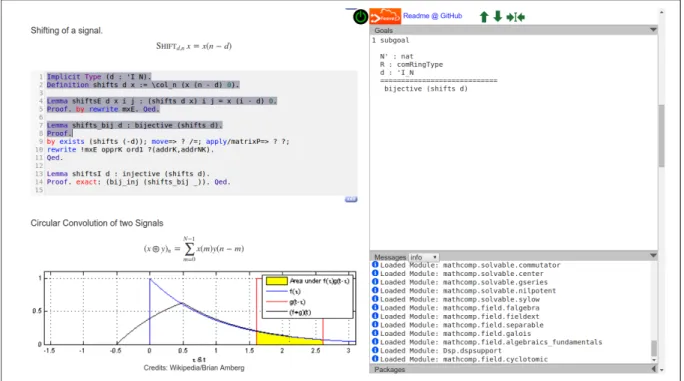Click the info icon beside mathcomp.solvable.commutator
This screenshot has height=381, width=684.
point(375,265)
